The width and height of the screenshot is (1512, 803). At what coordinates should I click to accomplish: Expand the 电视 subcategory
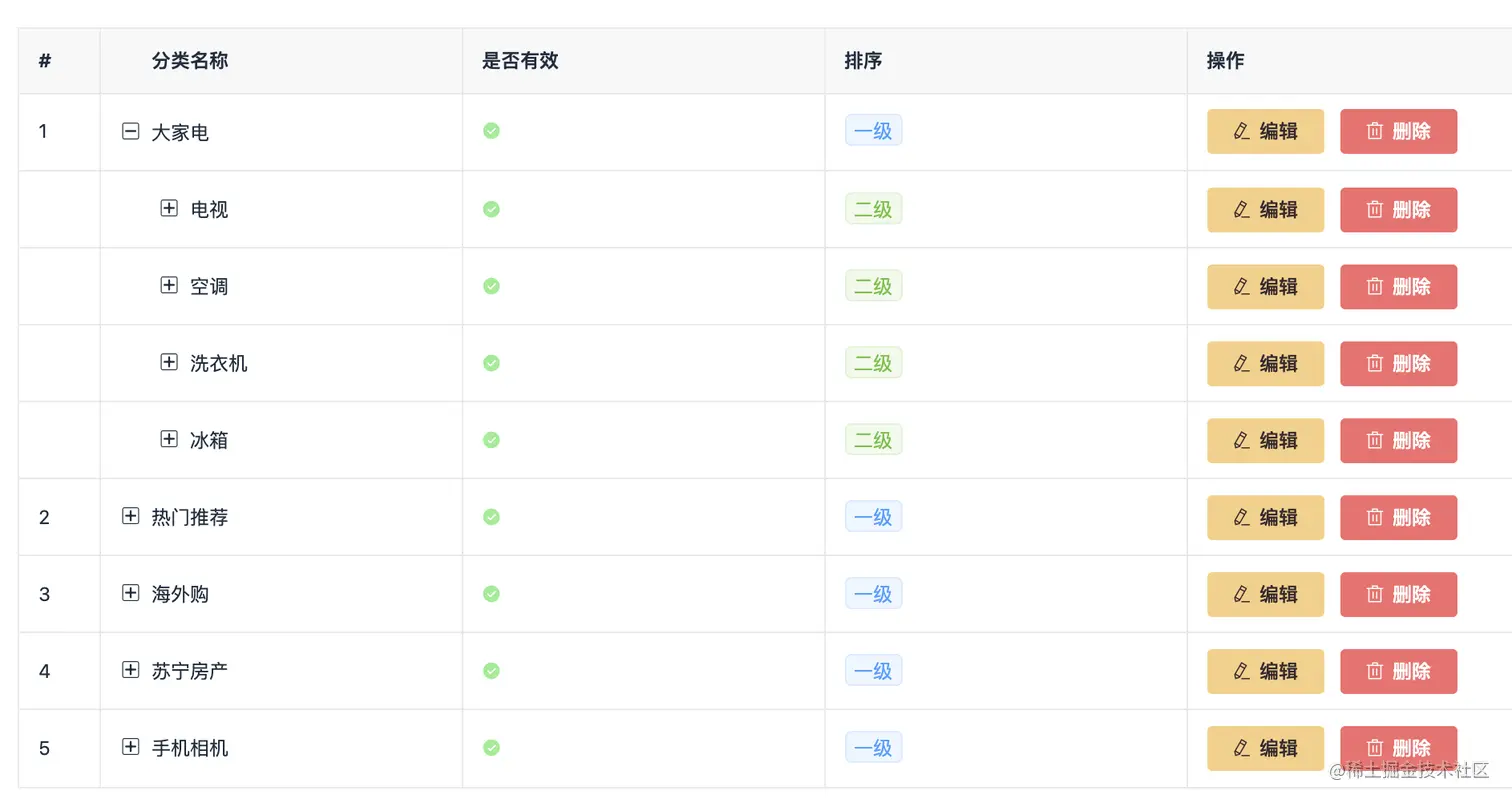[x=169, y=208]
